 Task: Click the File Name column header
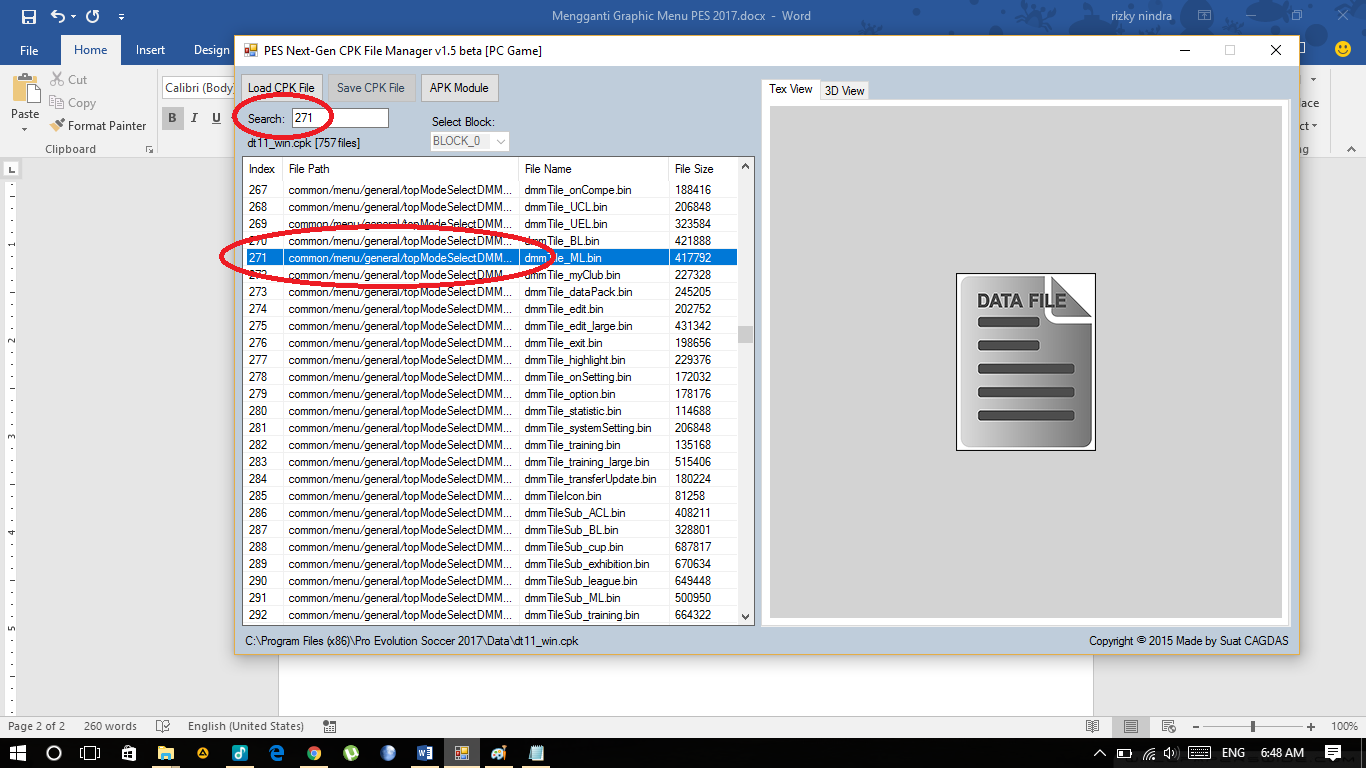coord(594,169)
